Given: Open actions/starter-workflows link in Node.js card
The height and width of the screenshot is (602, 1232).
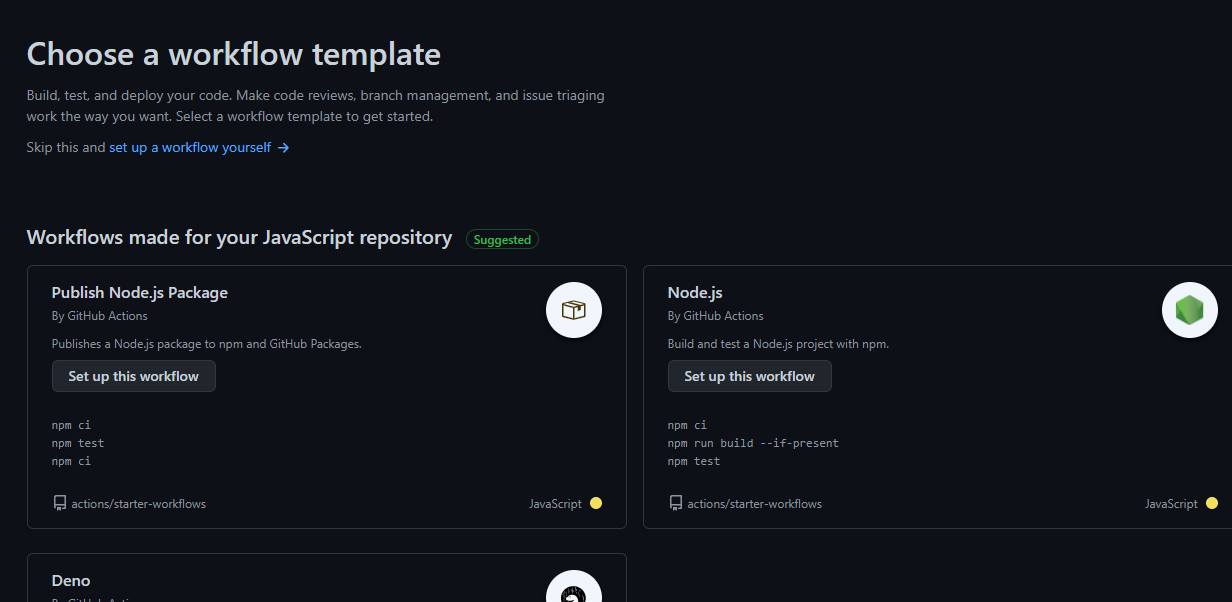Looking at the screenshot, I should pyautogui.click(x=755, y=504).
